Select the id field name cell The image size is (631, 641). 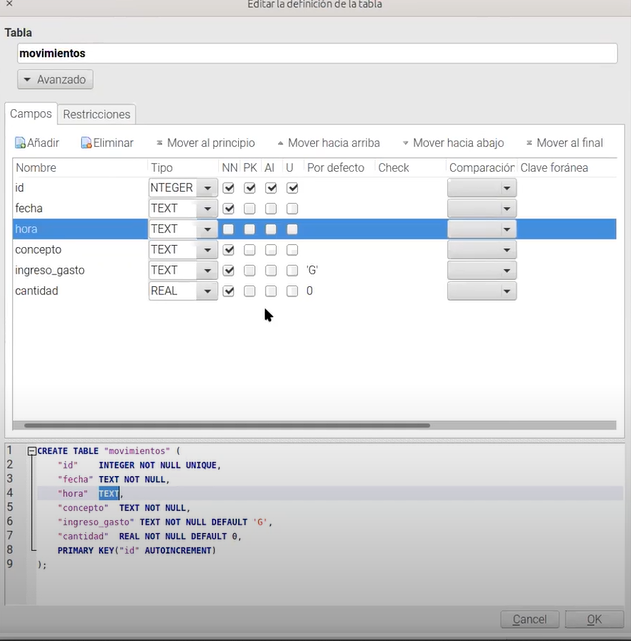coord(80,188)
